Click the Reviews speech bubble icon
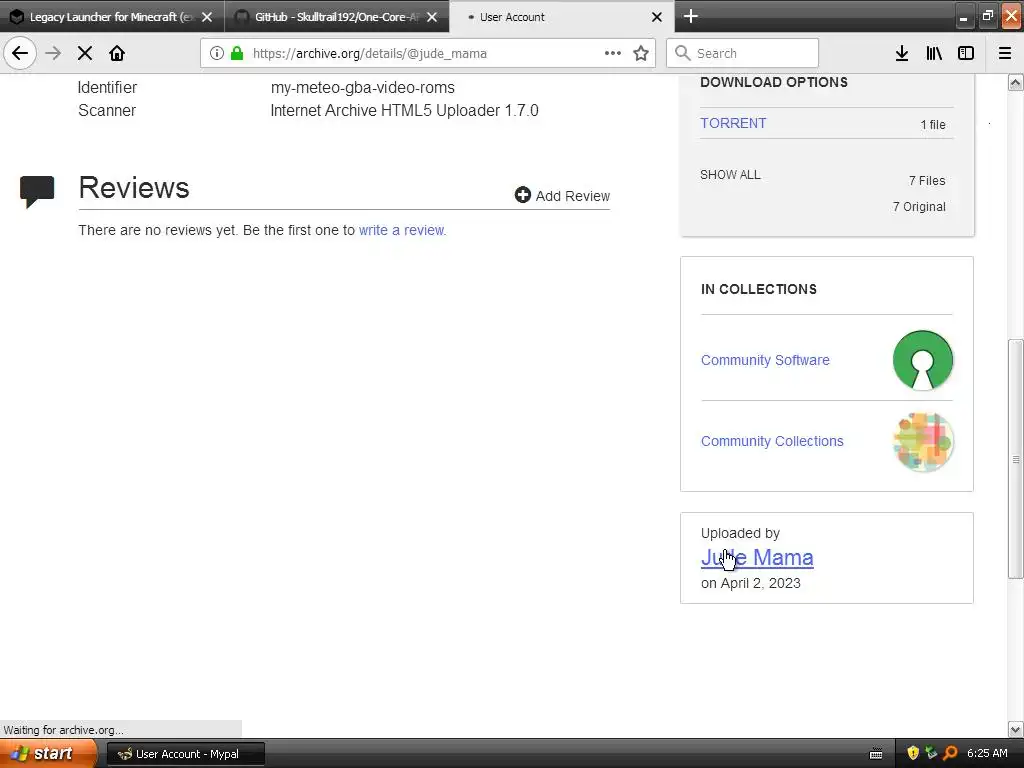 37,191
